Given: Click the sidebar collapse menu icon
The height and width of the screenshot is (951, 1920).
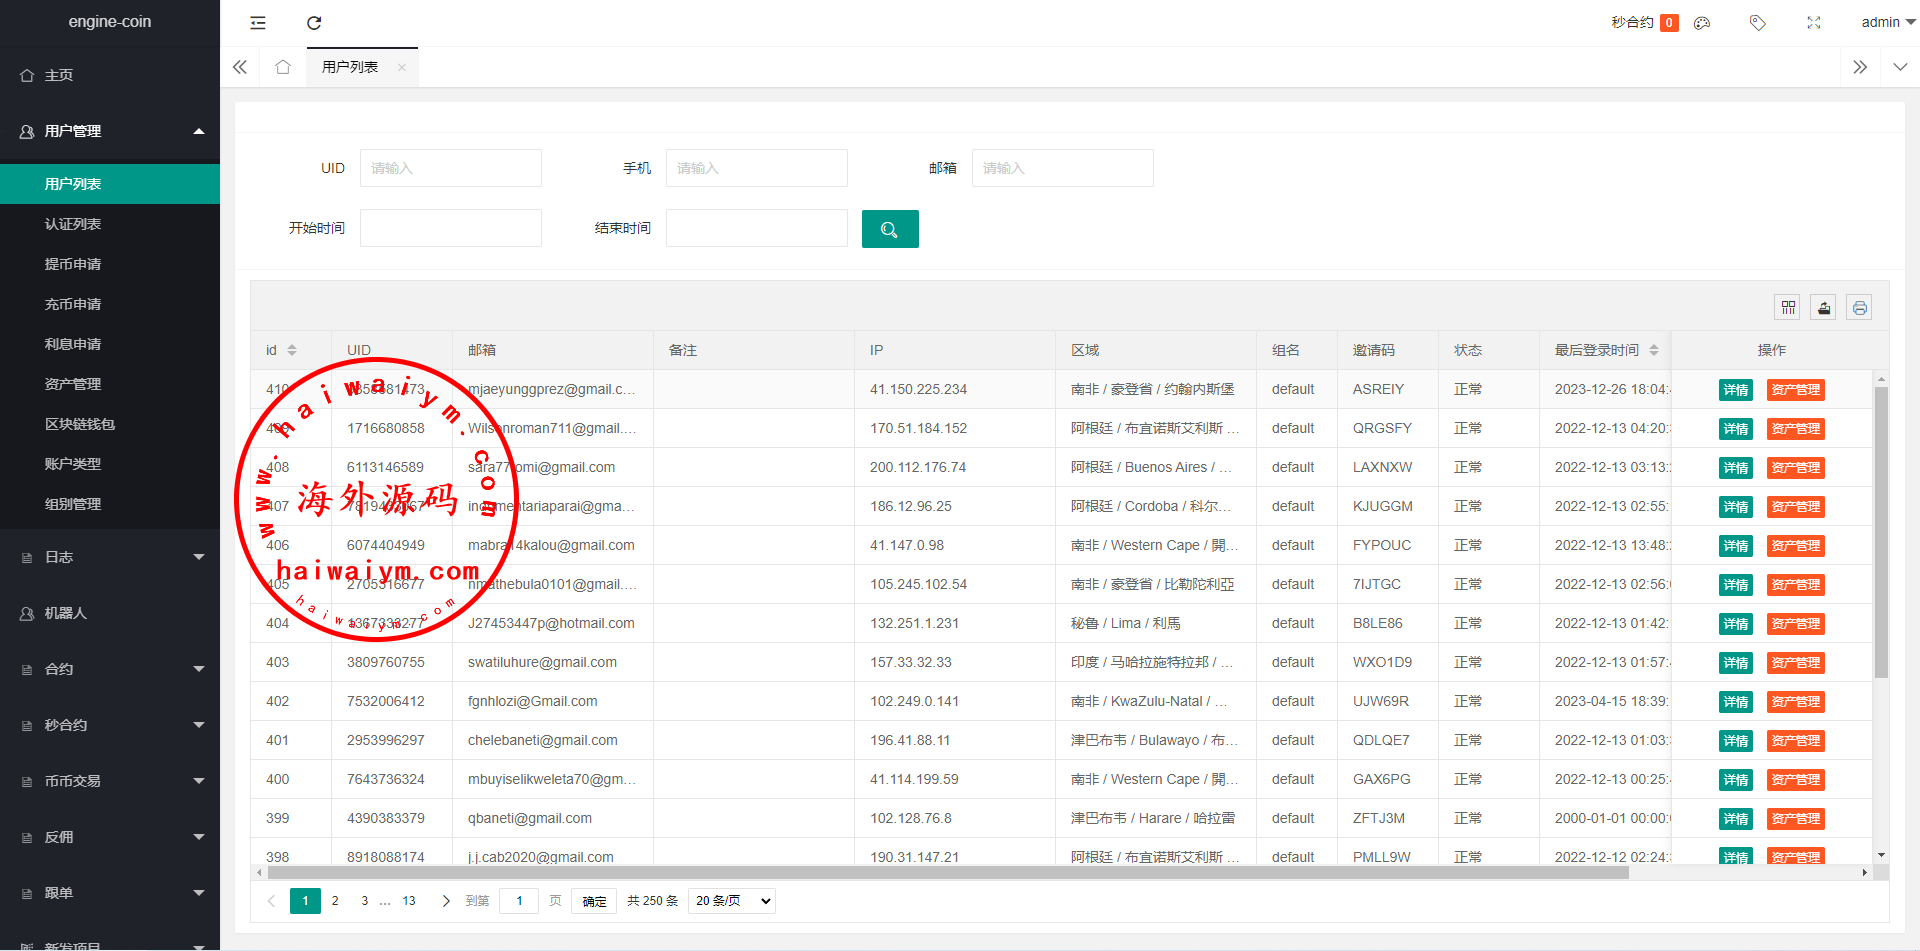Looking at the screenshot, I should [x=258, y=23].
